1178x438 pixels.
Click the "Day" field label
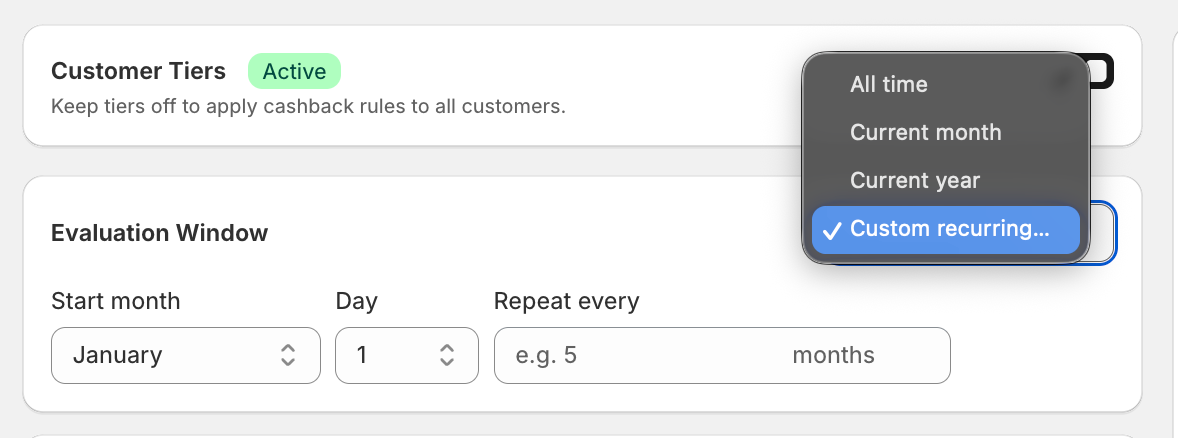tap(356, 301)
